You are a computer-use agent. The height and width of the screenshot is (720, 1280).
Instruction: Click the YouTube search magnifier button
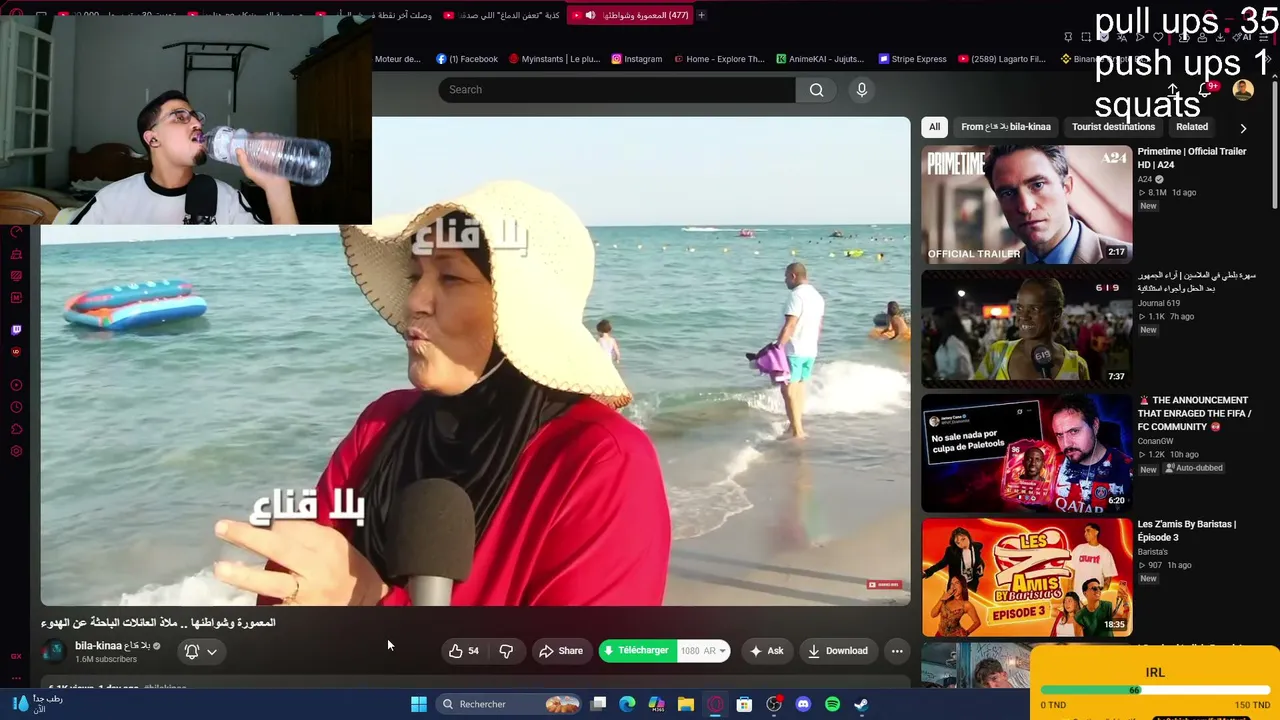[817, 90]
